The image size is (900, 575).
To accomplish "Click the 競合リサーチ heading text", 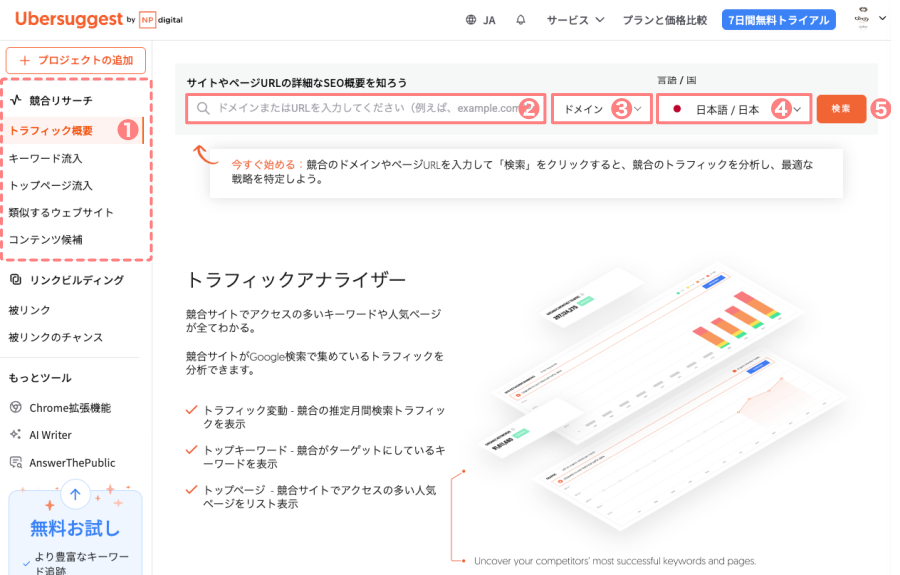I will click(x=61, y=100).
